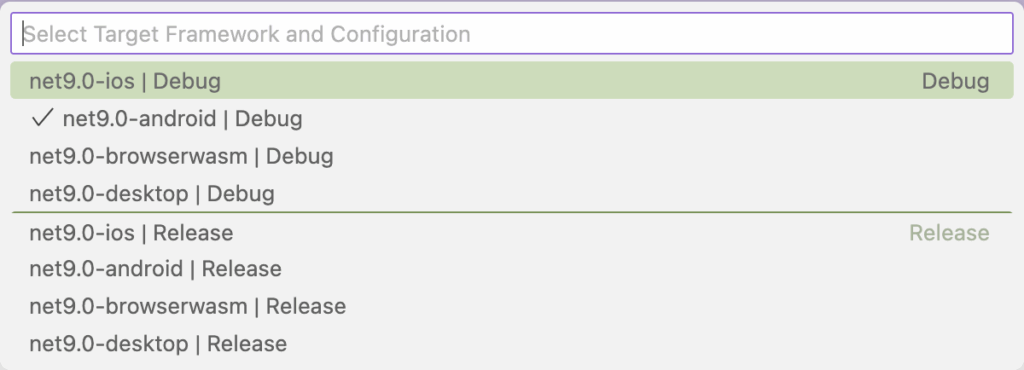Click the separator line above the Release group
Screen dimensions: 1024x370
click(x=512, y=212)
